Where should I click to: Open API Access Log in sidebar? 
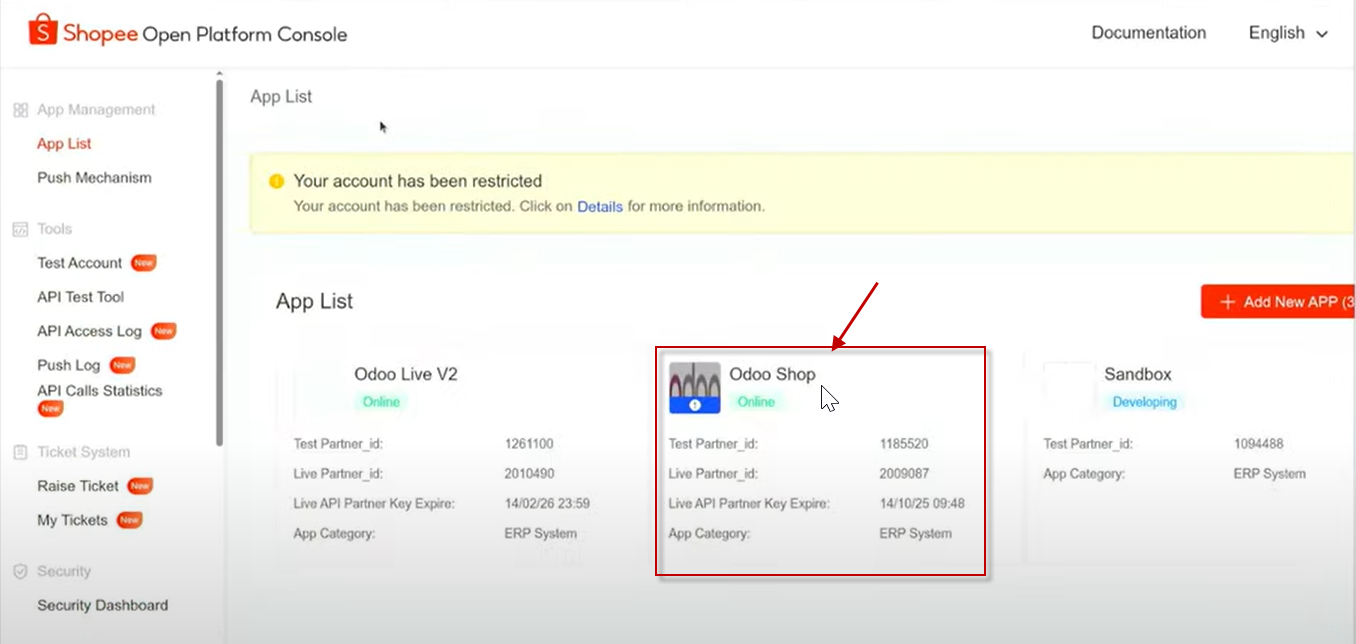[90, 331]
